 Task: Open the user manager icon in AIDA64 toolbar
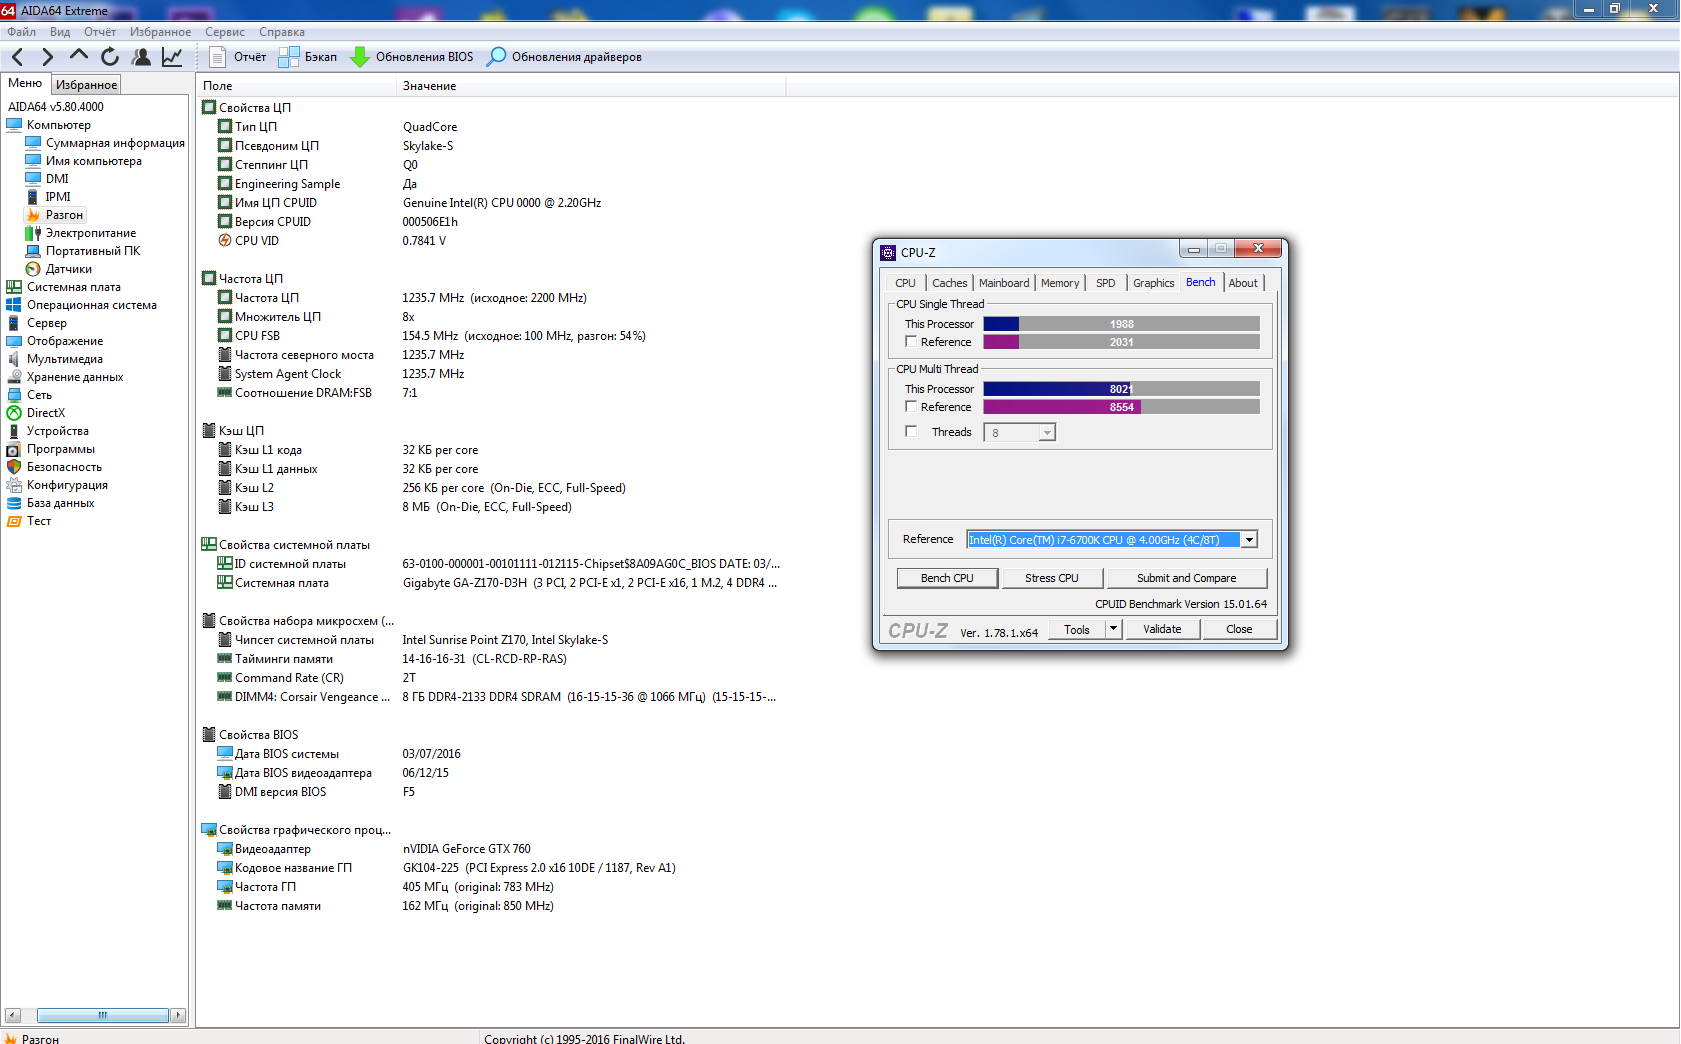pos(141,57)
